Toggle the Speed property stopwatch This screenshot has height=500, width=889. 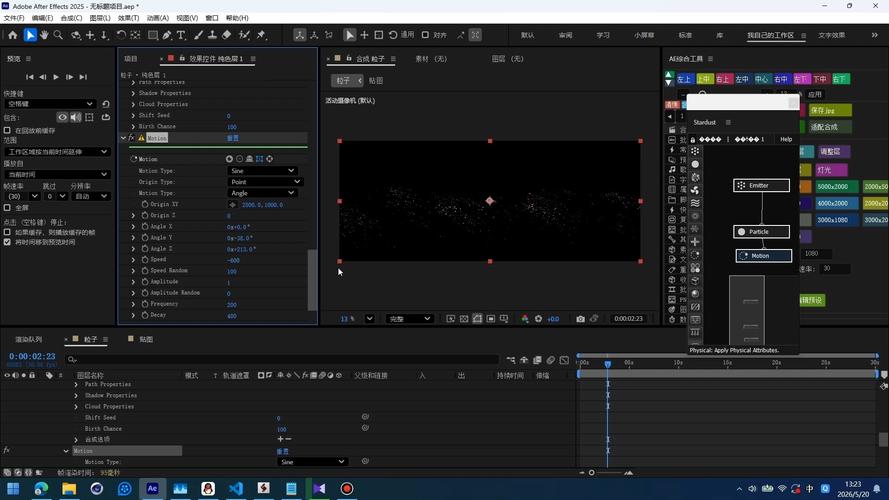(145, 260)
